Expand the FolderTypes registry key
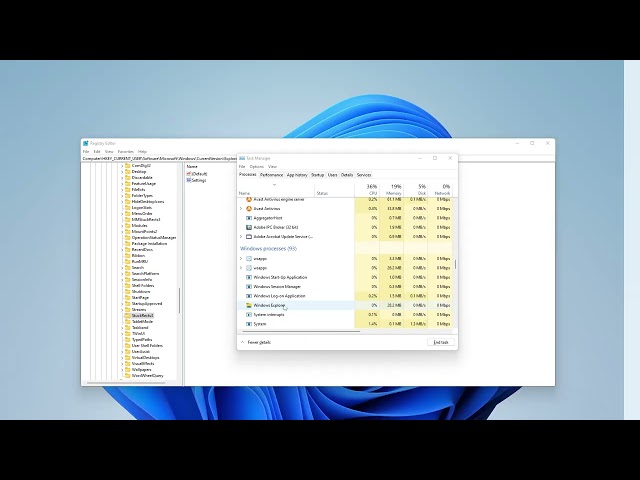Screen dimensions: 640x480 [122, 196]
